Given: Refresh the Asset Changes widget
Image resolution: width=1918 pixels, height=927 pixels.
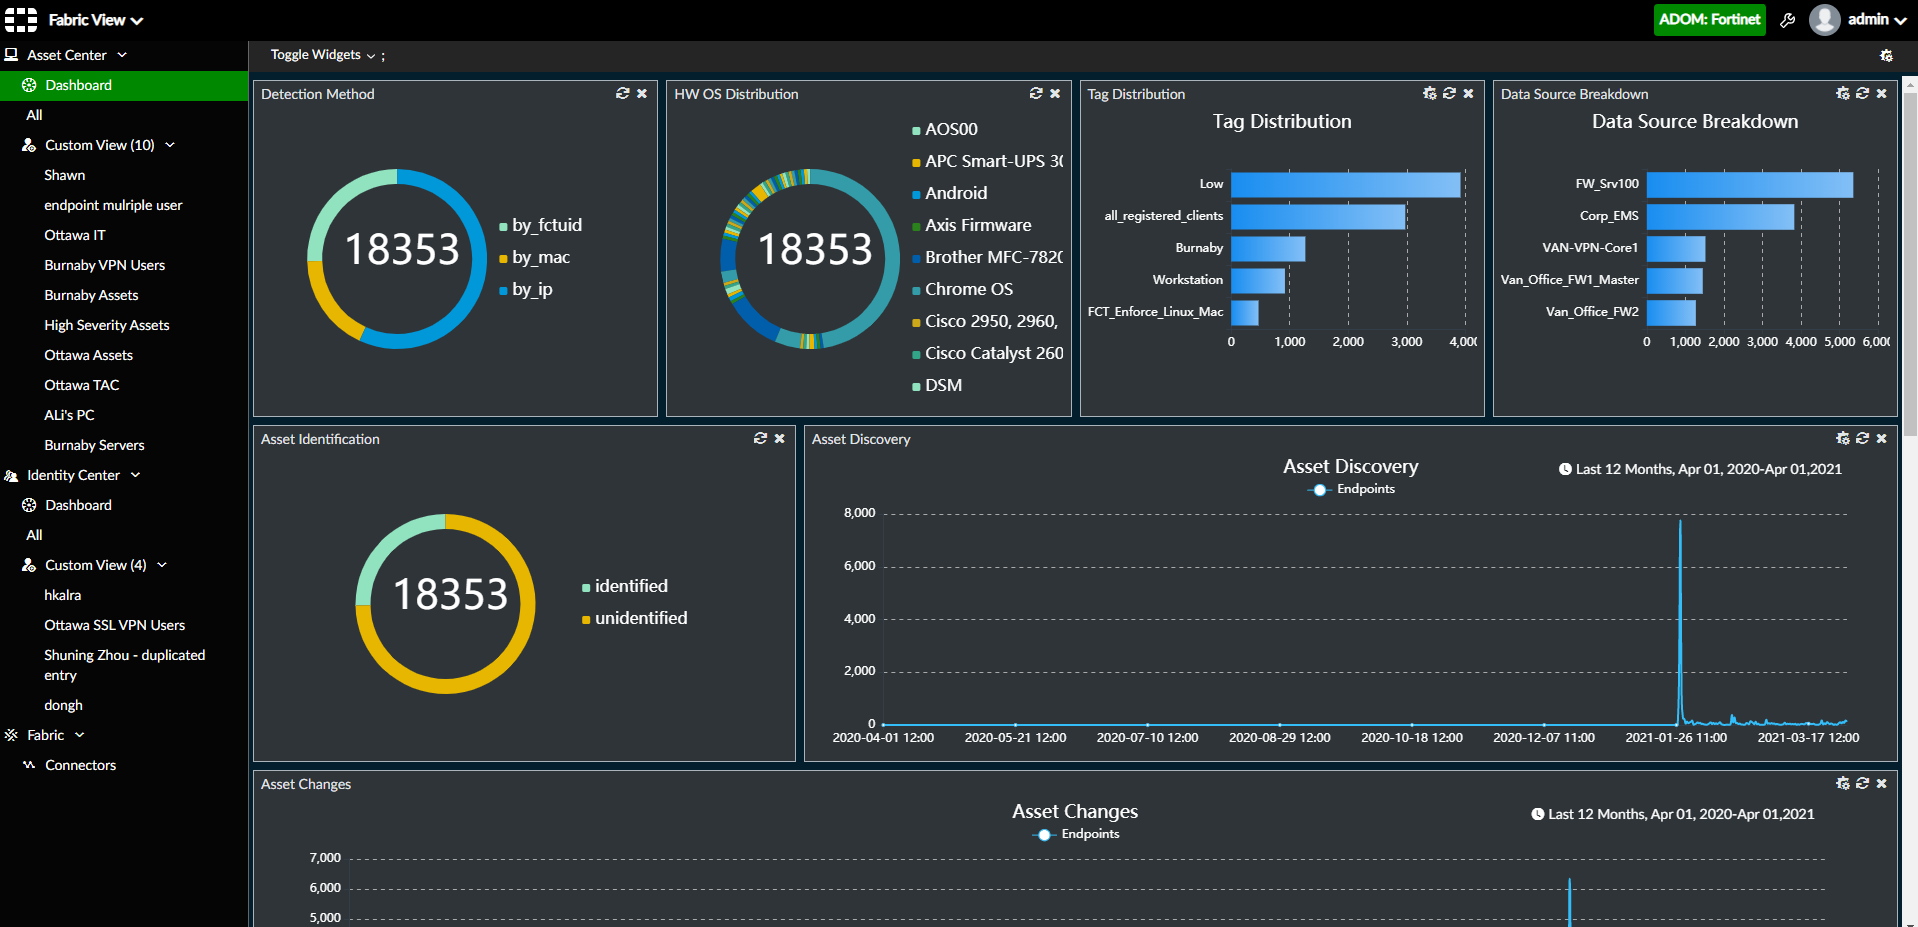Looking at the screenshot, I should (1862, 783).
